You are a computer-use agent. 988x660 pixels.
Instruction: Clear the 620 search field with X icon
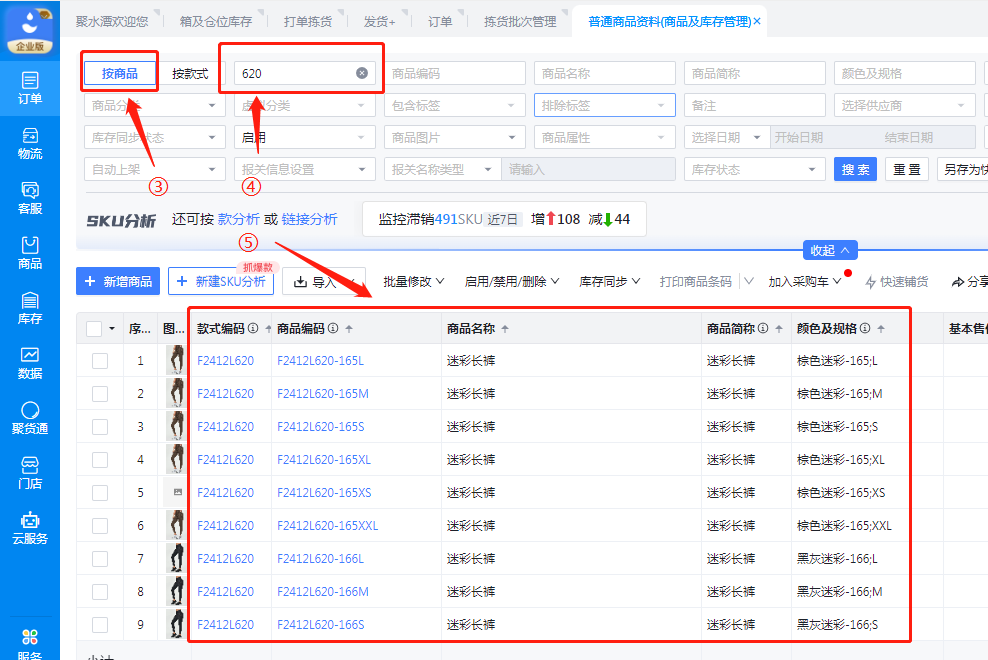[x=362, y=73]
